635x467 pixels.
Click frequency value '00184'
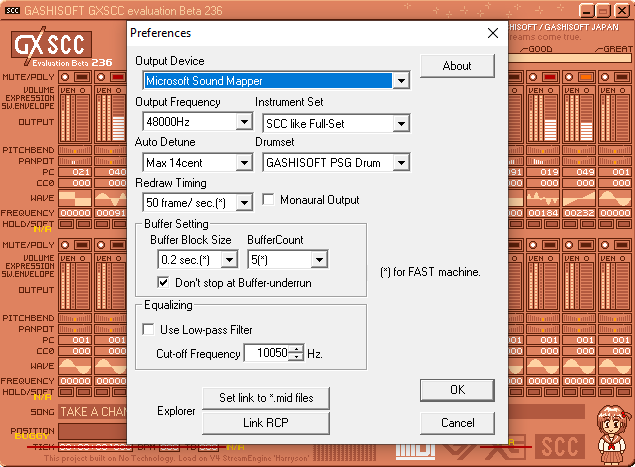543,213
